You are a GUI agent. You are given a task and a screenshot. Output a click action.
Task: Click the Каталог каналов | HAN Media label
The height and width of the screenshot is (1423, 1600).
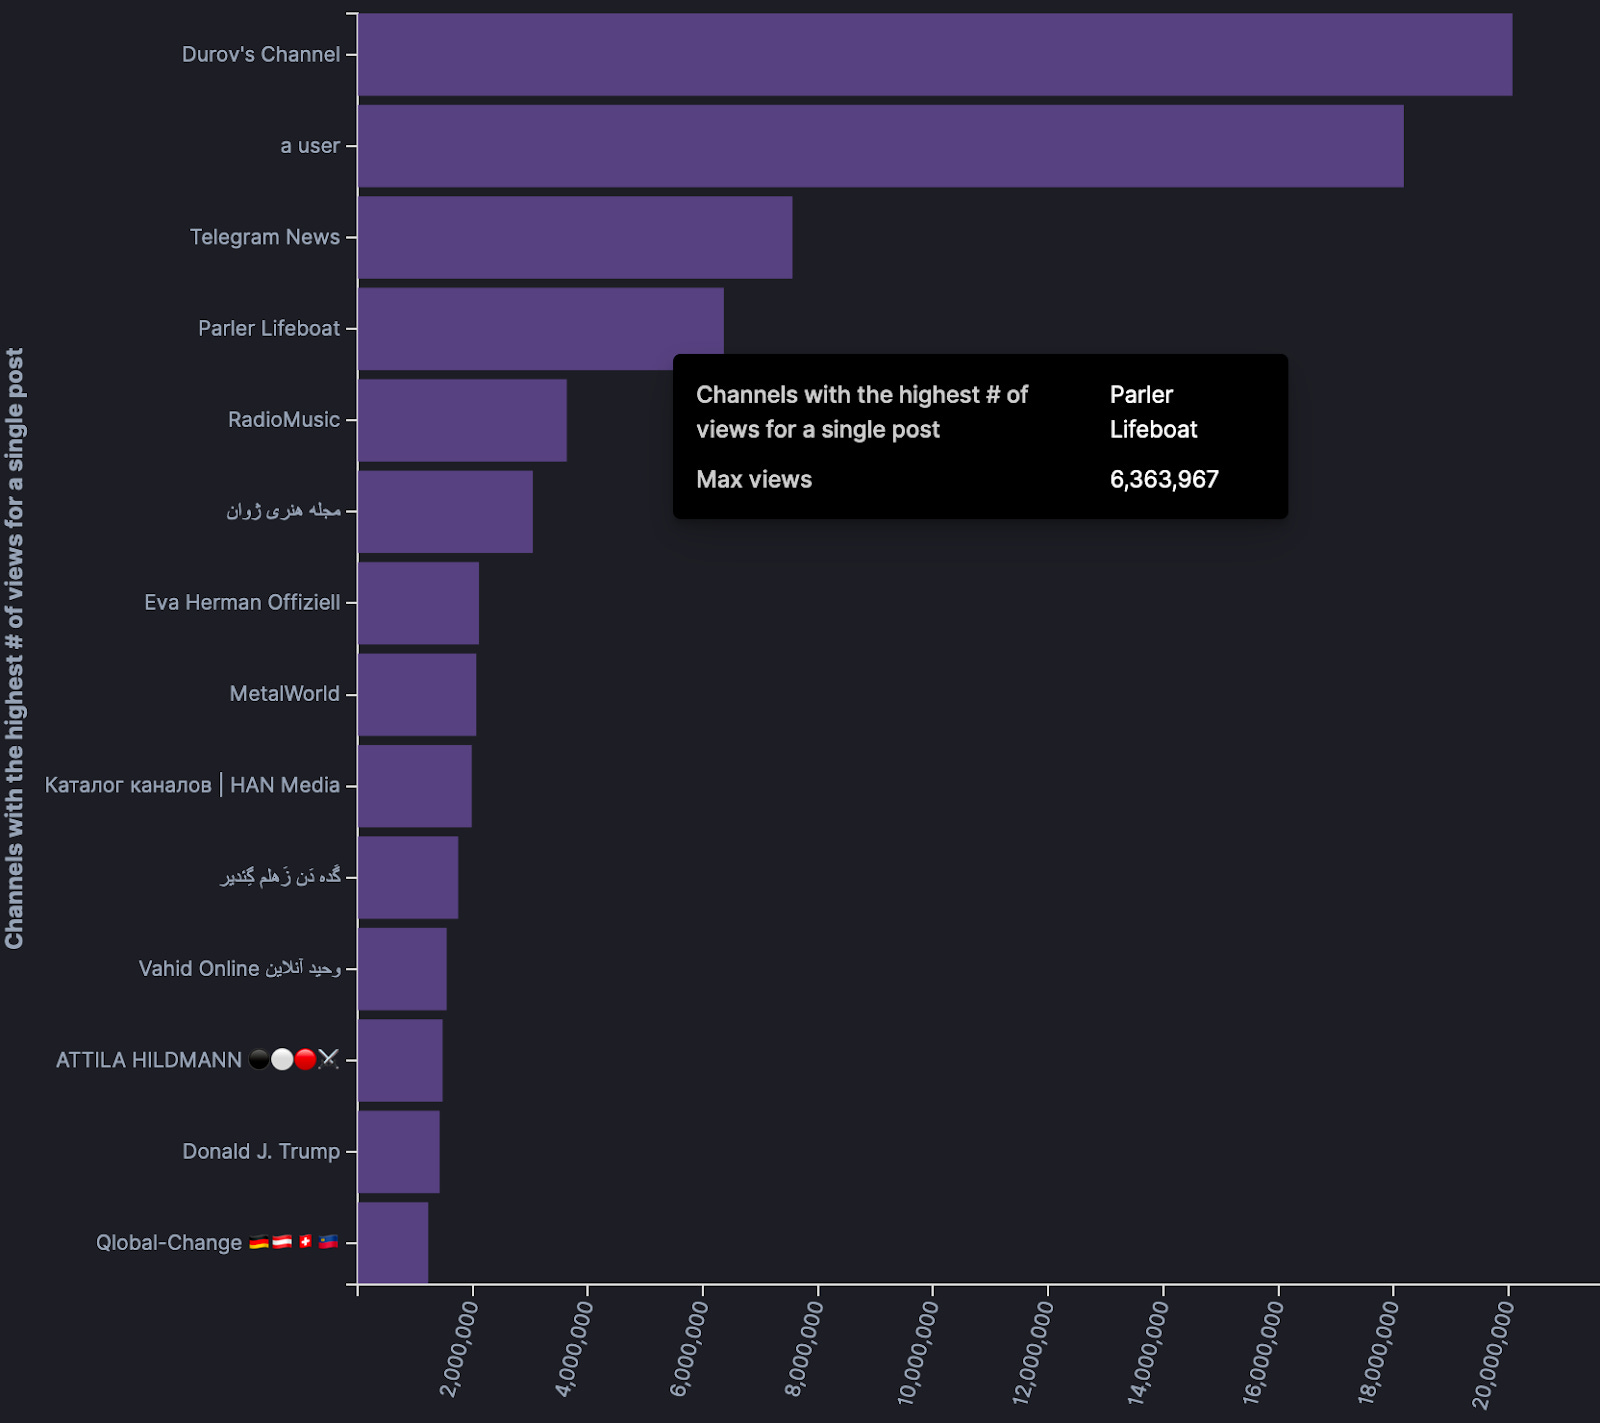tap(192, 786)
